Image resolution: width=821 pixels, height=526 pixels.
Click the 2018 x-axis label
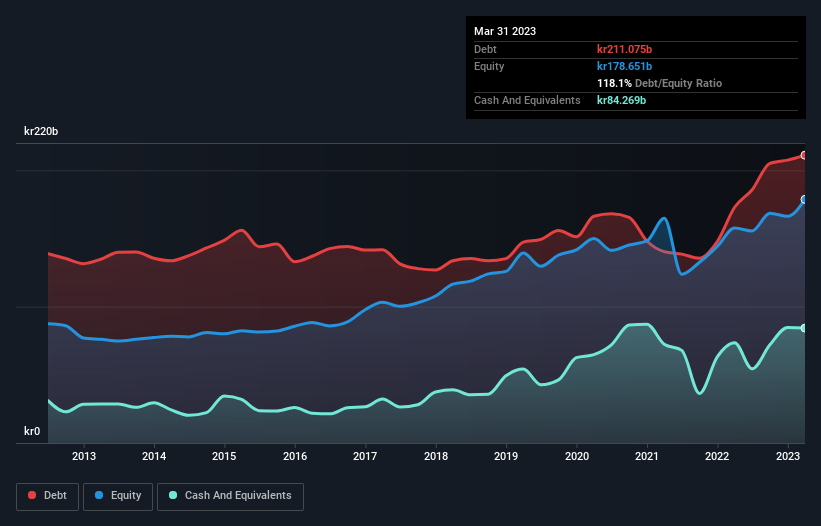436,456
